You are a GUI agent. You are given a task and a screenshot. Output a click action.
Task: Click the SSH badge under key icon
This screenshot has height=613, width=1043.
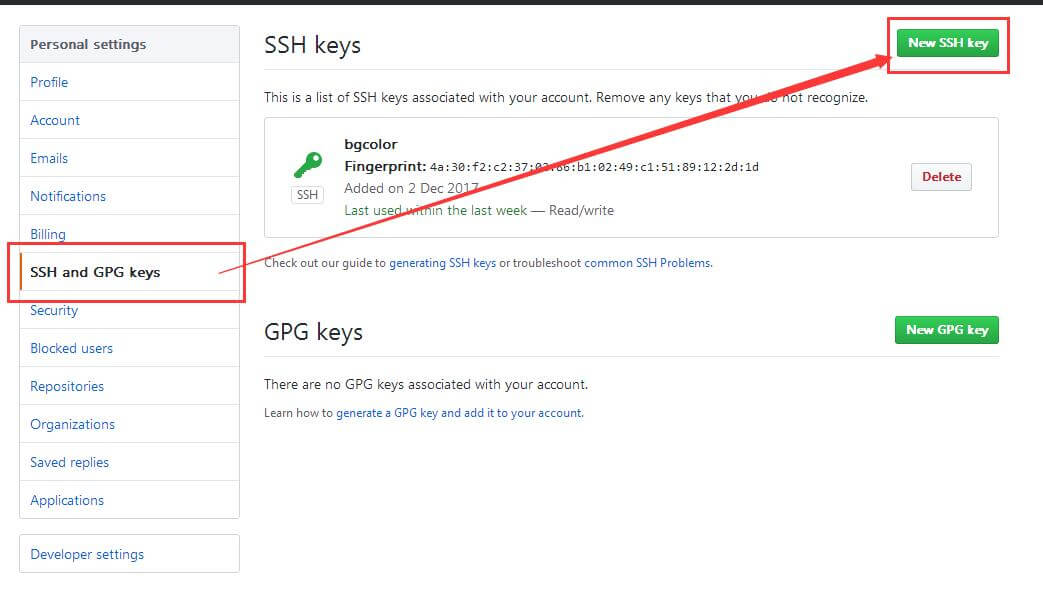pos(307,195)
